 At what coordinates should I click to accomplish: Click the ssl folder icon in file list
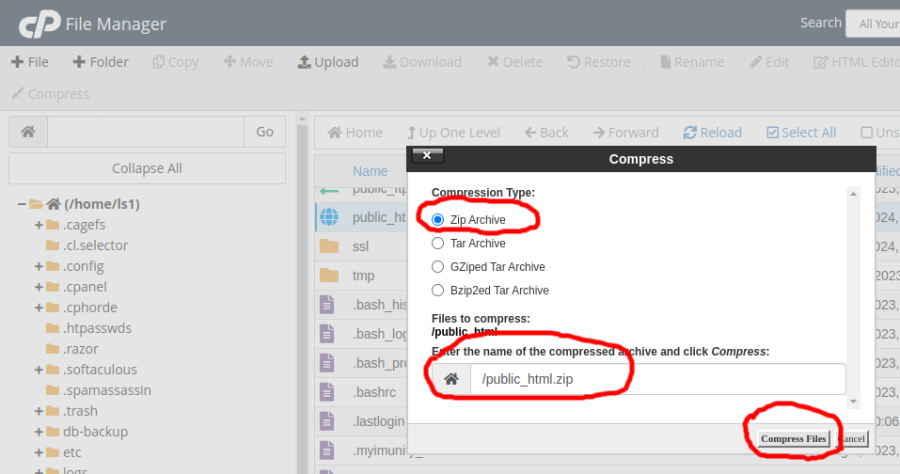pyautogui.click(x=329, y=246)
